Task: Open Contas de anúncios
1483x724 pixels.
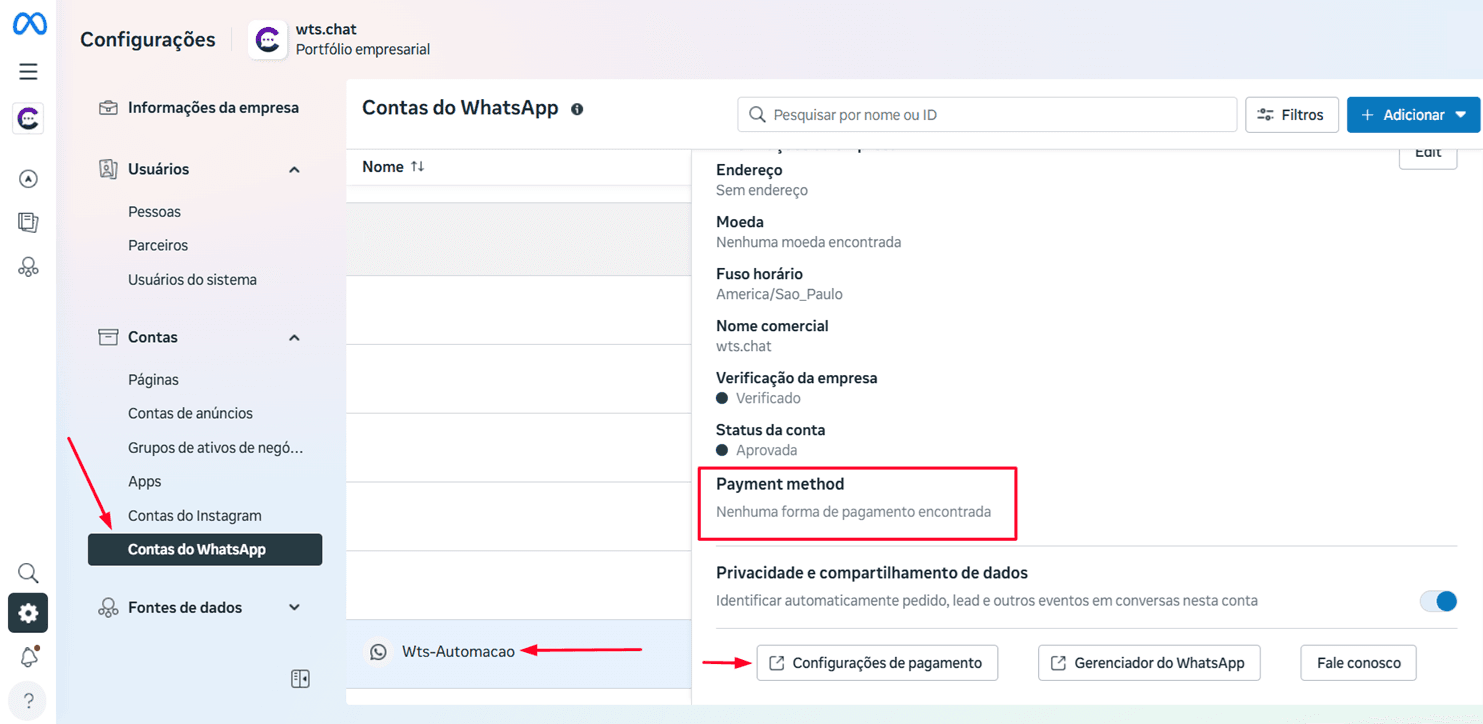Action: (x=190, y=414)
